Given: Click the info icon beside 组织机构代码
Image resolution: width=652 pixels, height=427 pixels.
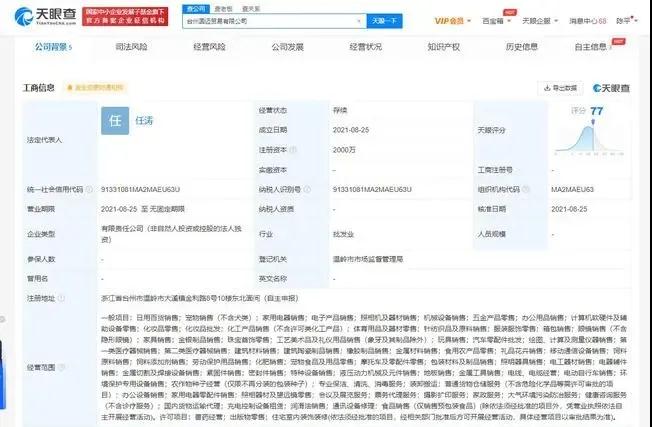Looking at the screenshot, I should pos(526,190).
